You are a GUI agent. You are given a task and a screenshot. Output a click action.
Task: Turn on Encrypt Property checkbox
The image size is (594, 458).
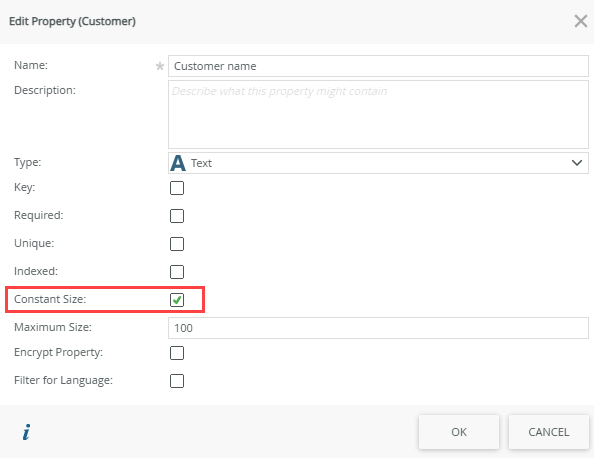pos(177,353)
